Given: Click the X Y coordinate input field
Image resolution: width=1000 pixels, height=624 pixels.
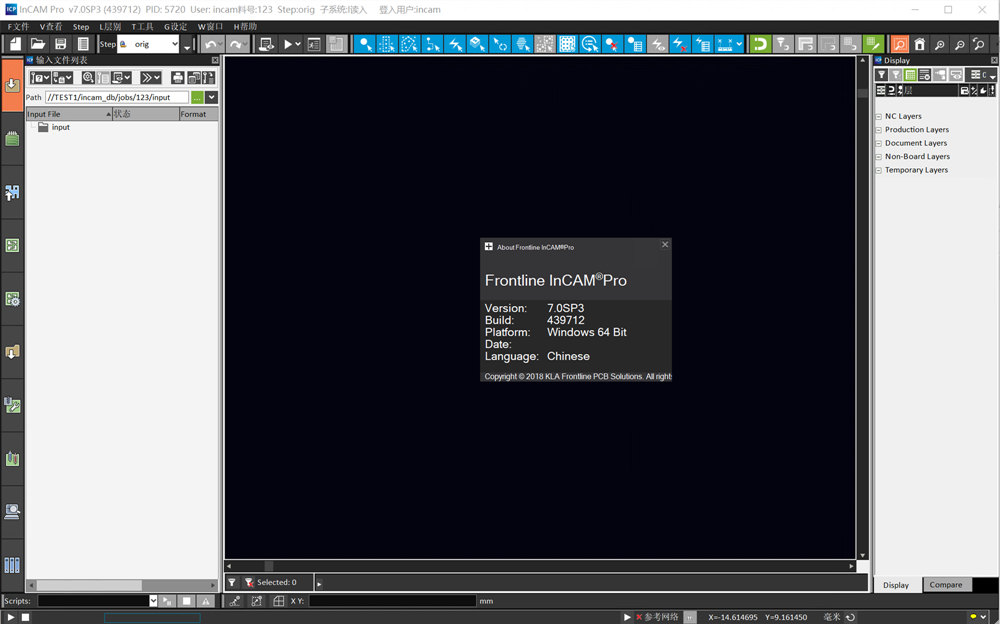Looking at the screenshot, I should (392, 601).
